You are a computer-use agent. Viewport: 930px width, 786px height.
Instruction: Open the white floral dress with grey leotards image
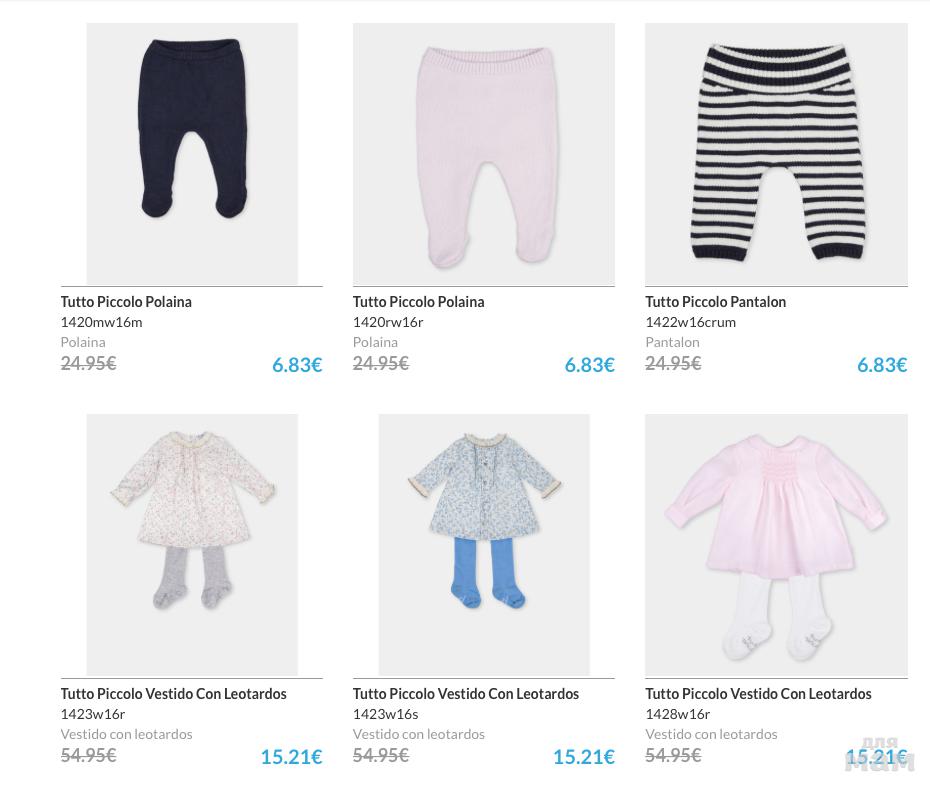click(191, 544)
